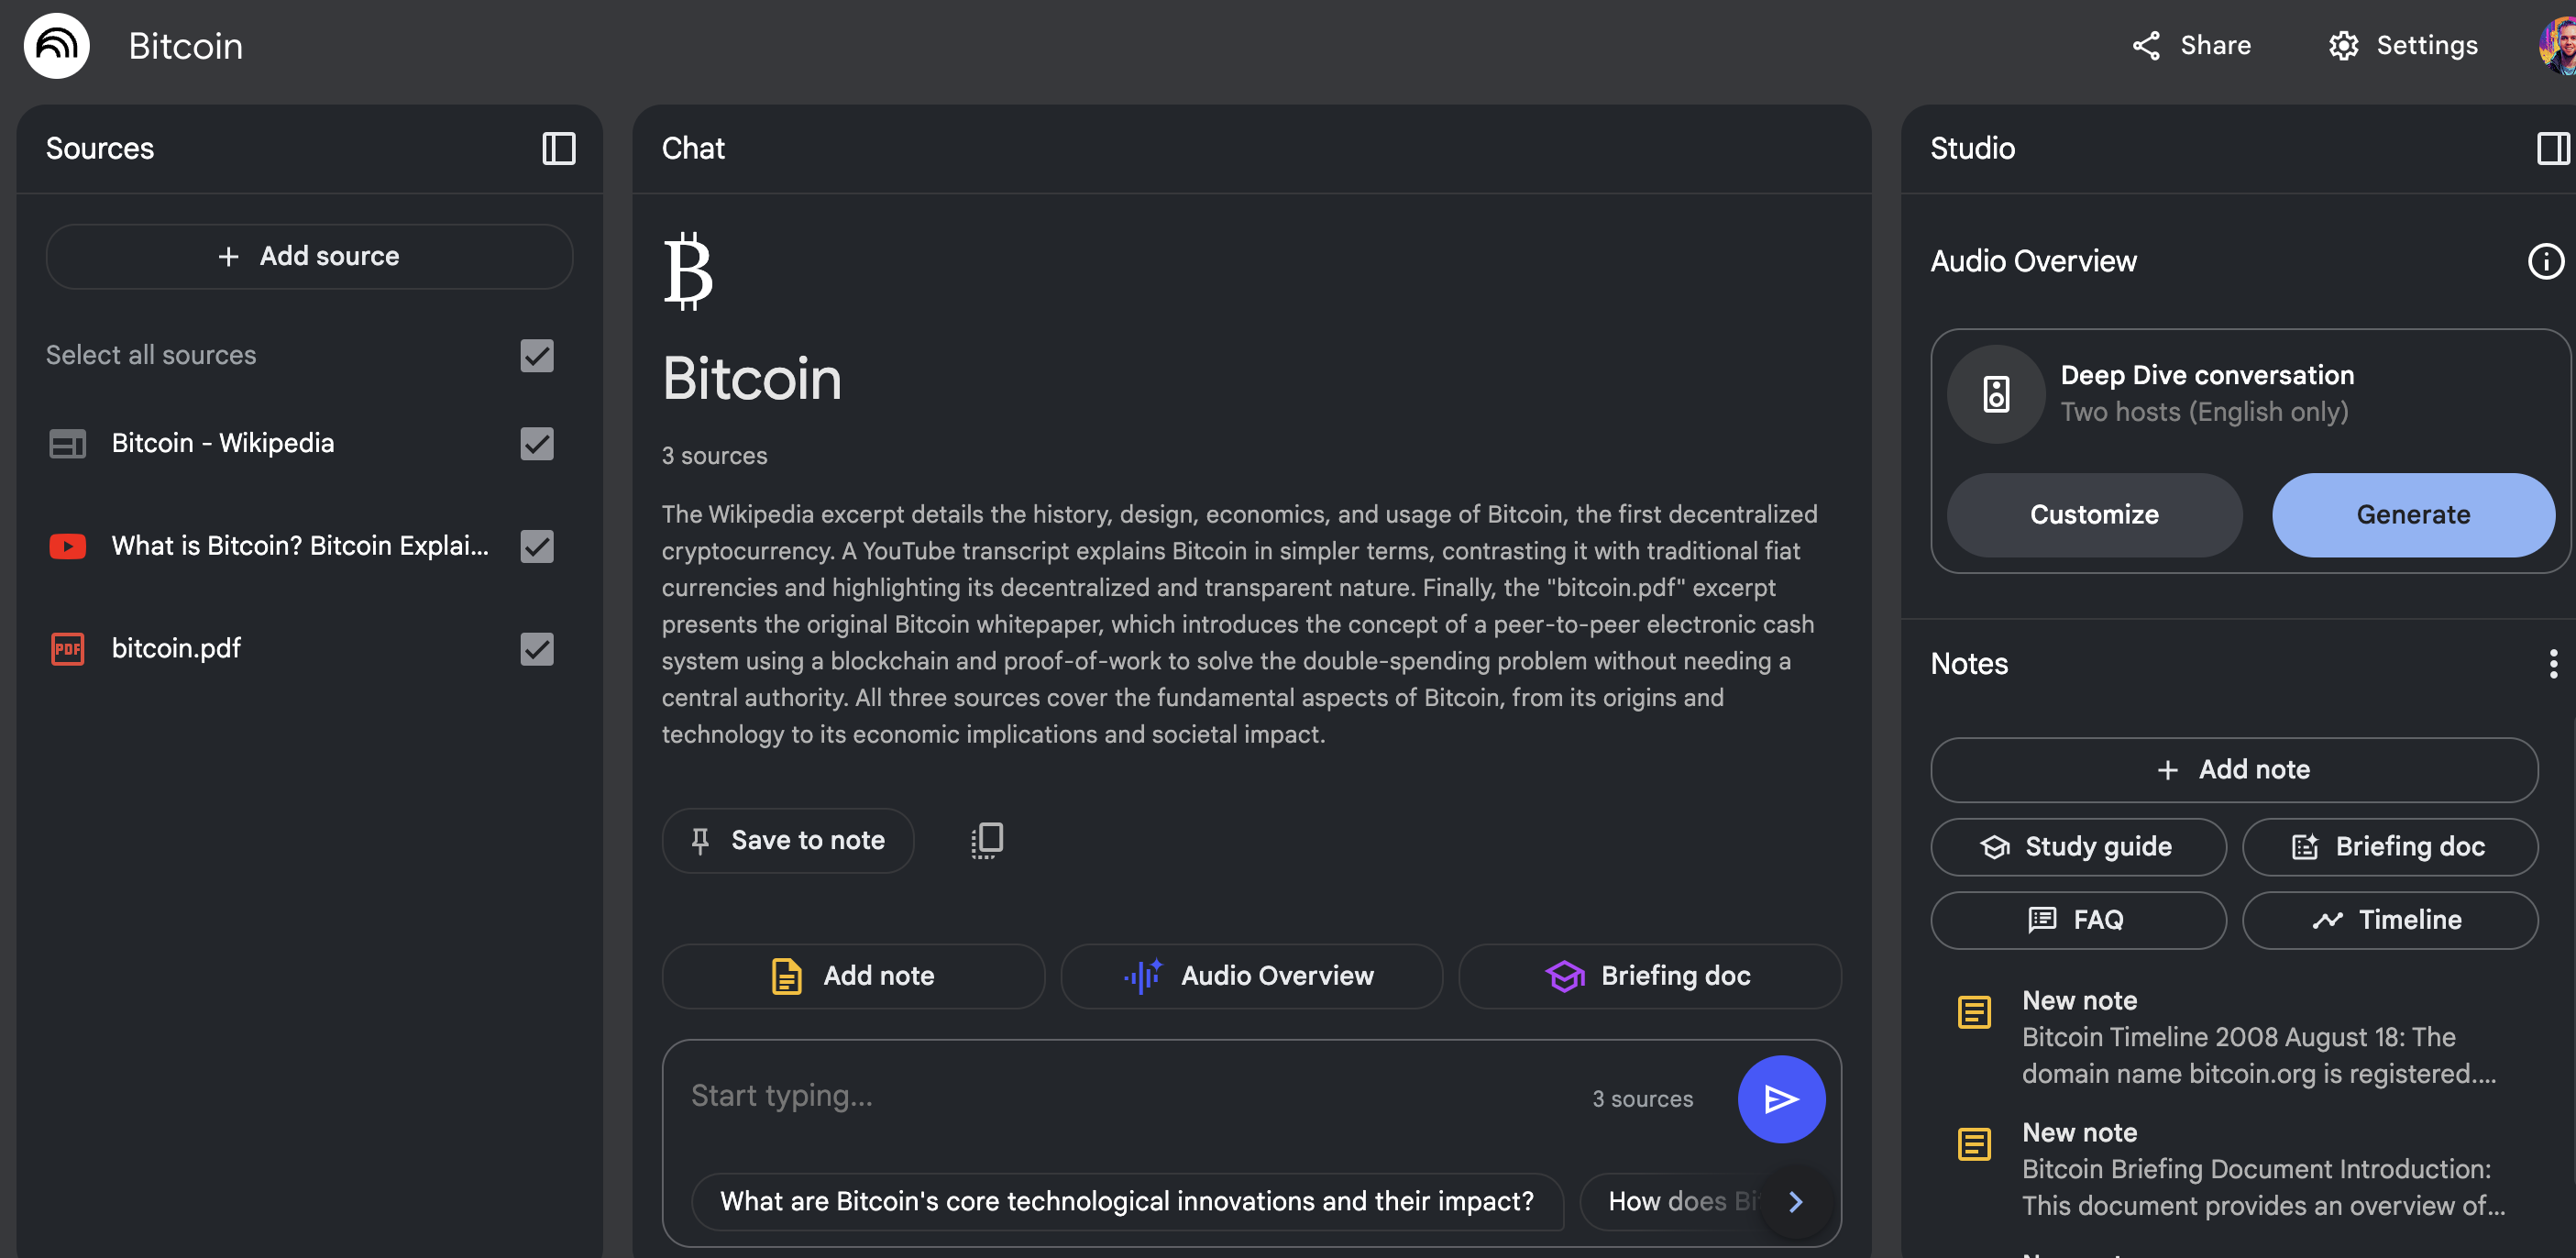The image size is (2576, 1258).
Task: Open the Share dialog
Action: click(x=2191, y=46)
